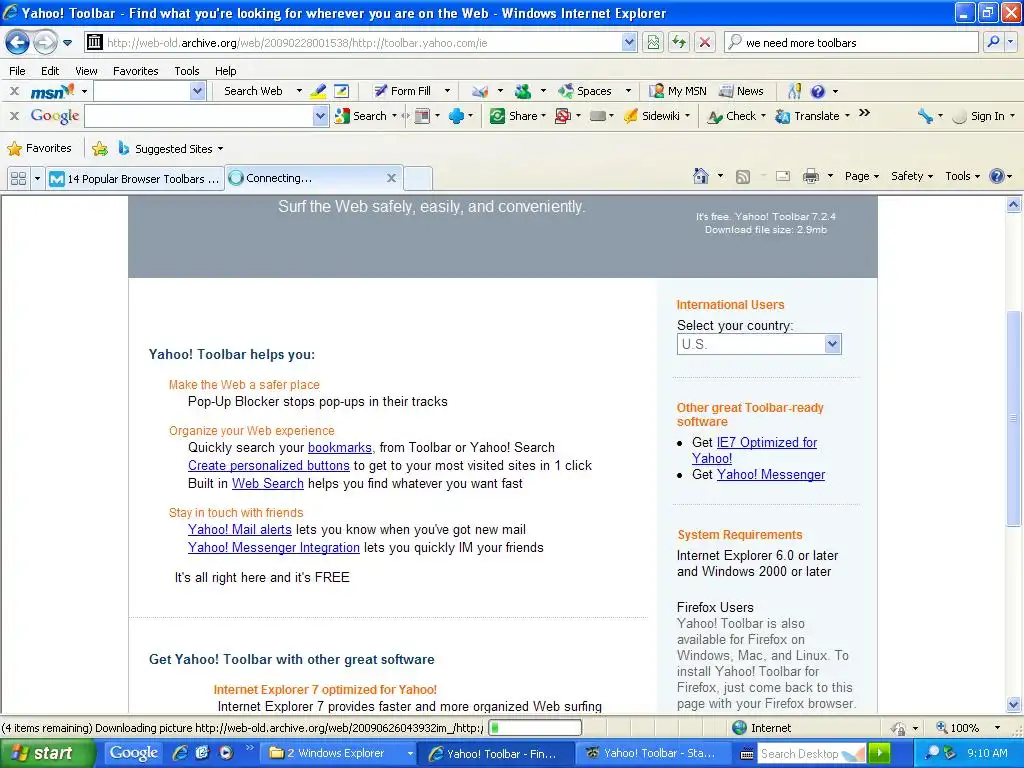Click the Windows Start button
The image size is (1024, 768).
(46, 753)
